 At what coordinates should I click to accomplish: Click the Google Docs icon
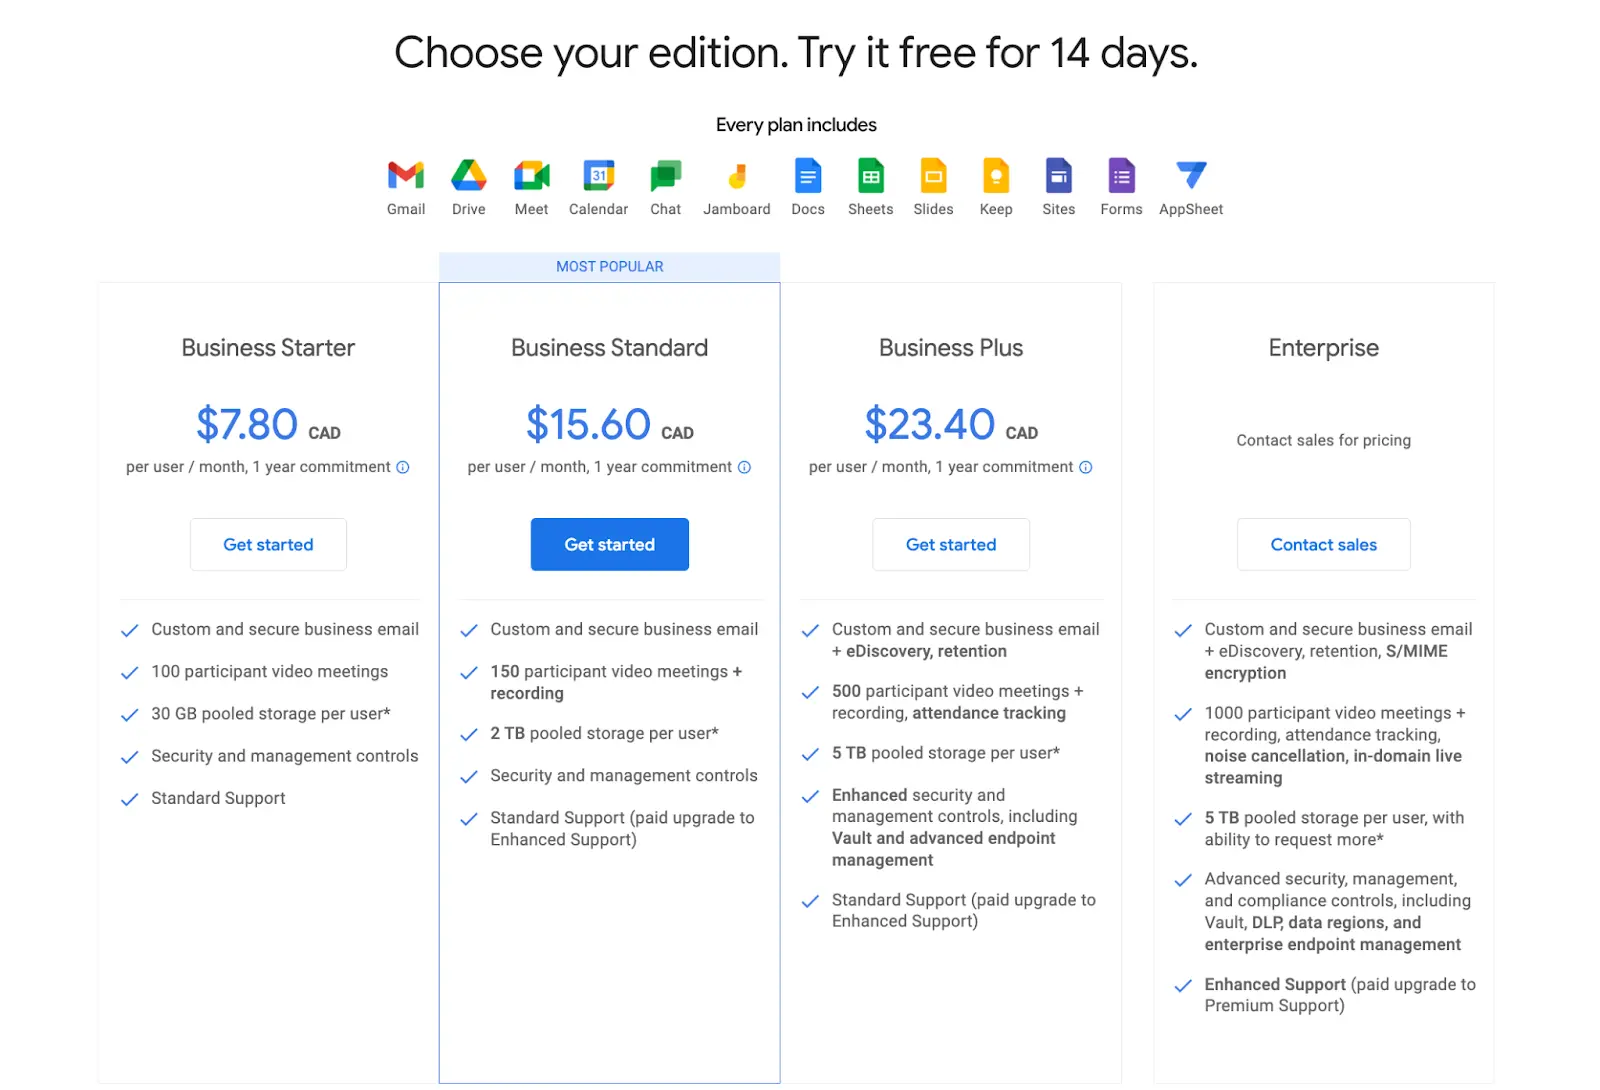pyautogui.click(x=807, y=176)
